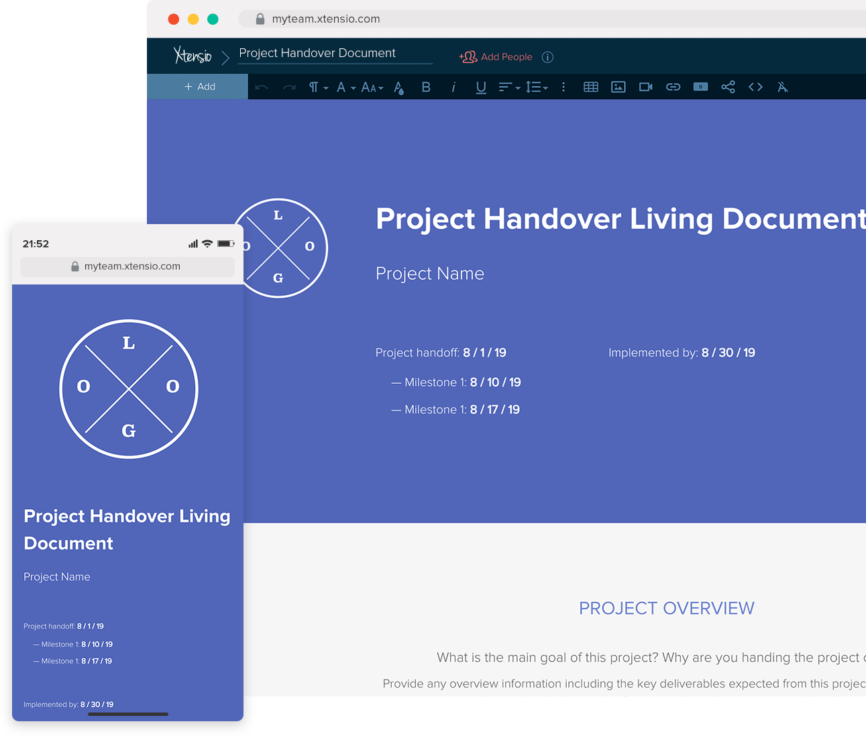
Task: Open the text alignment dropdown
Action: pyautogui.click(x=510, y=87)
